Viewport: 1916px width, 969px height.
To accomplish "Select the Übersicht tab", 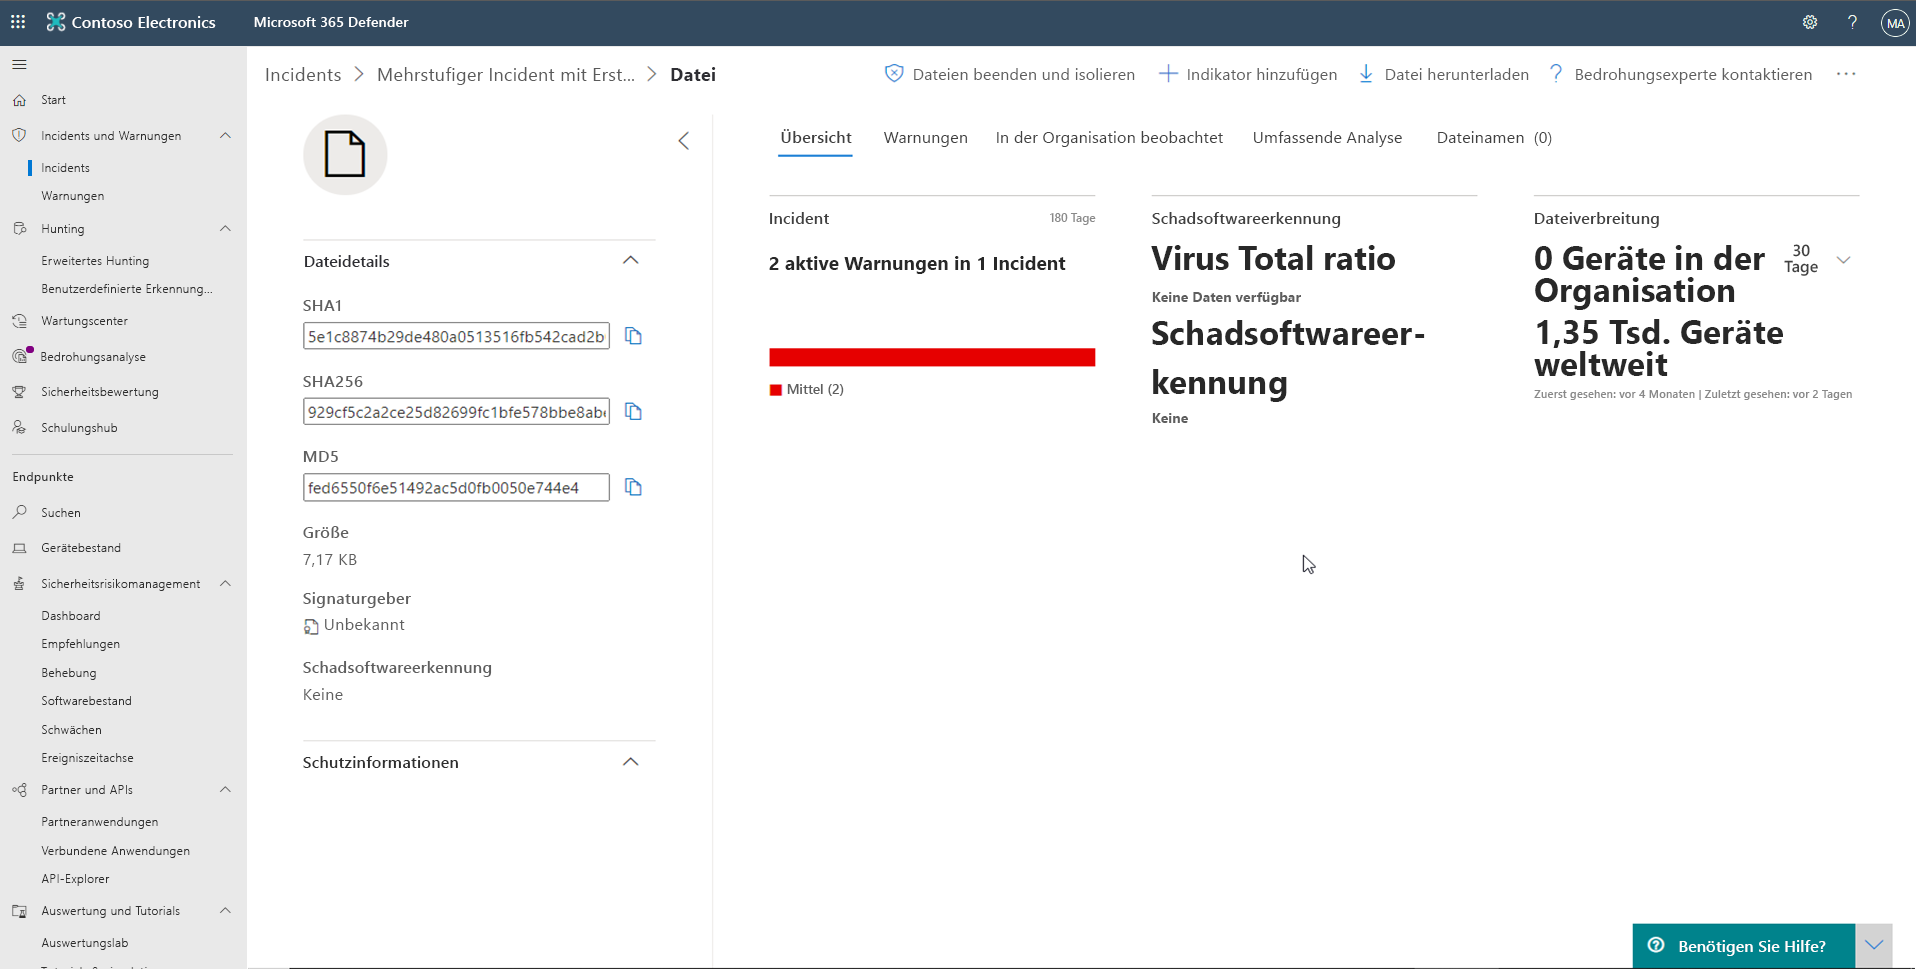I will click(816, 138).
